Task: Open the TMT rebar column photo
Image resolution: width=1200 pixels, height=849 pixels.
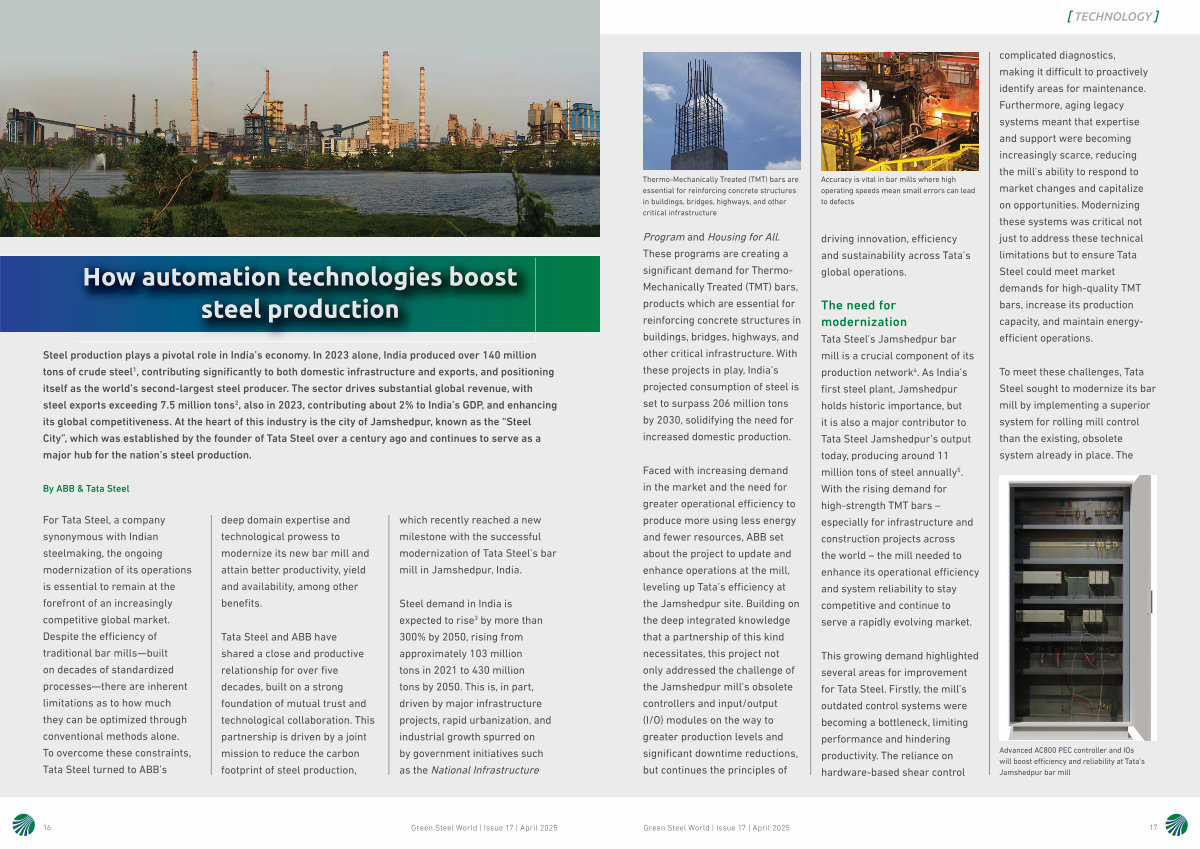Action: pyautogui.click(x=722, y=111)
